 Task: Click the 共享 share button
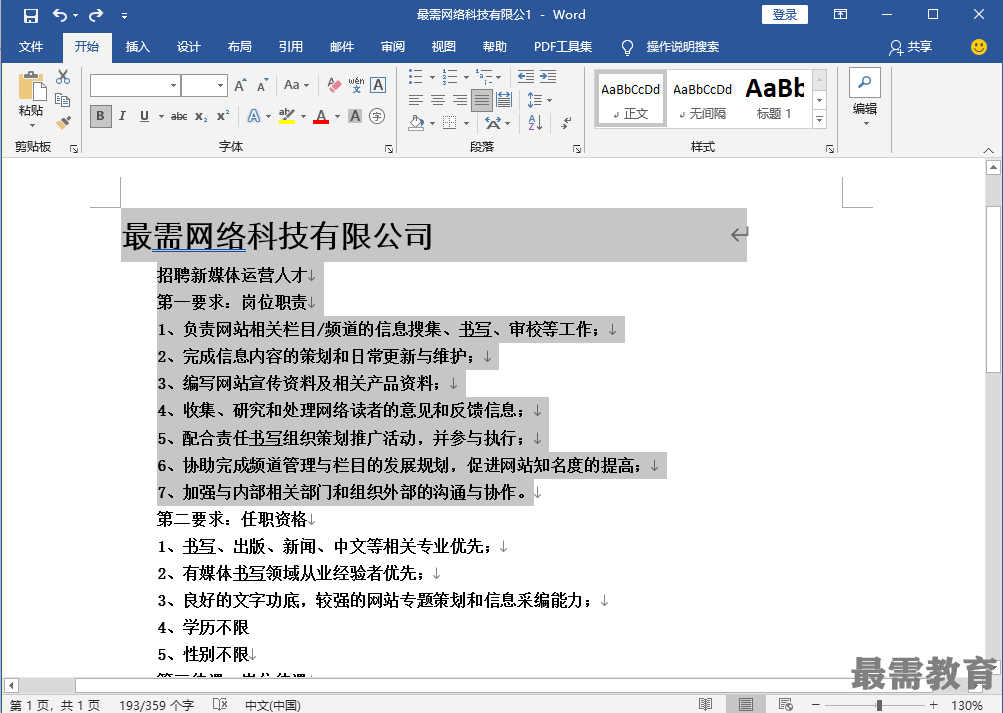(910, 47)
